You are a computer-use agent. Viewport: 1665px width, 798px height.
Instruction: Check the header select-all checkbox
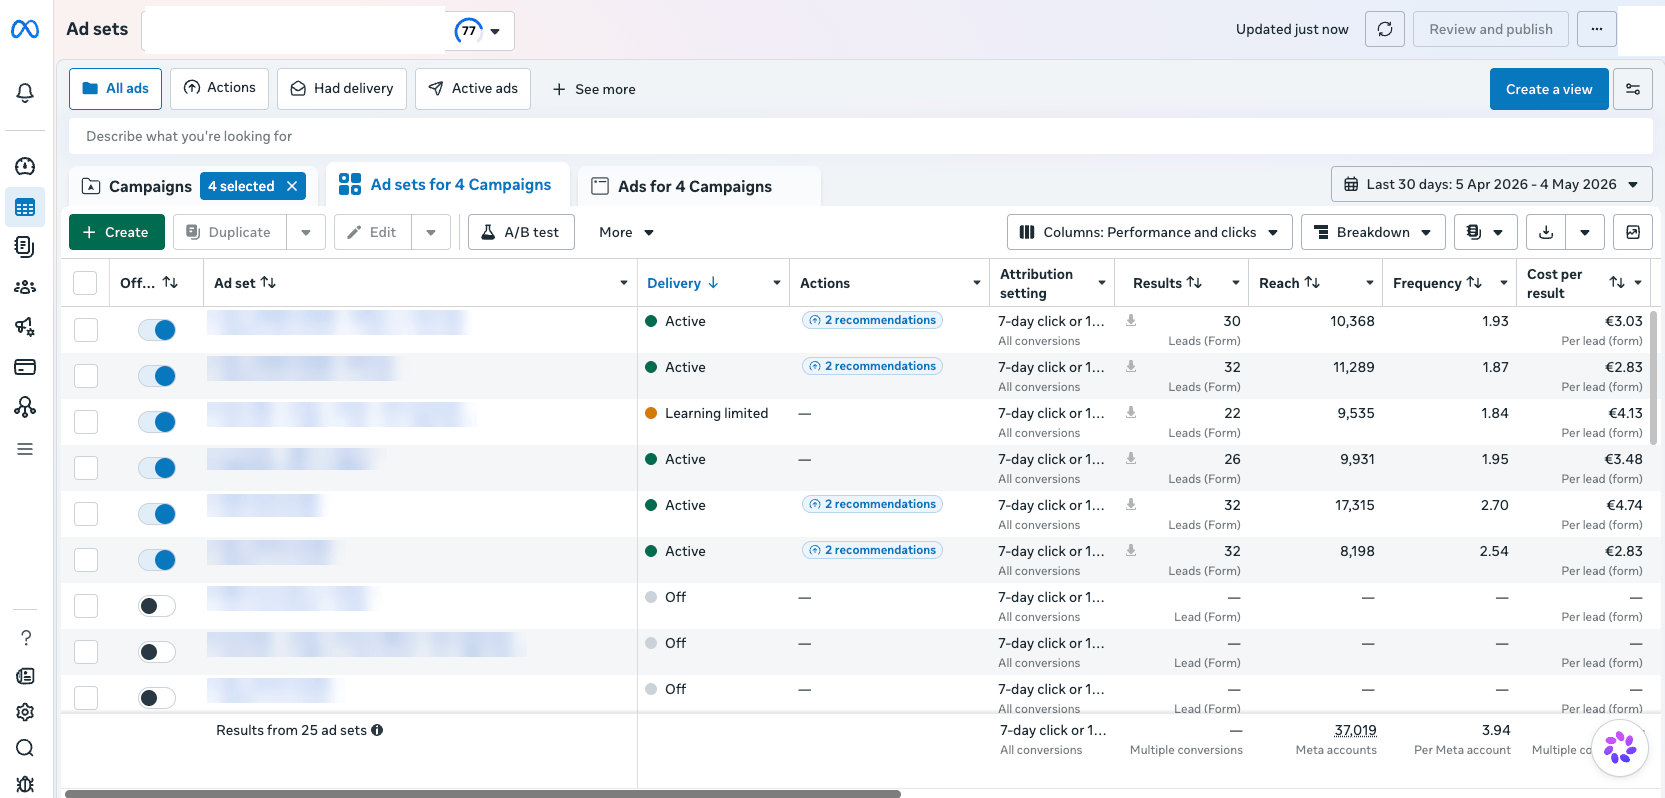(85, 283)
